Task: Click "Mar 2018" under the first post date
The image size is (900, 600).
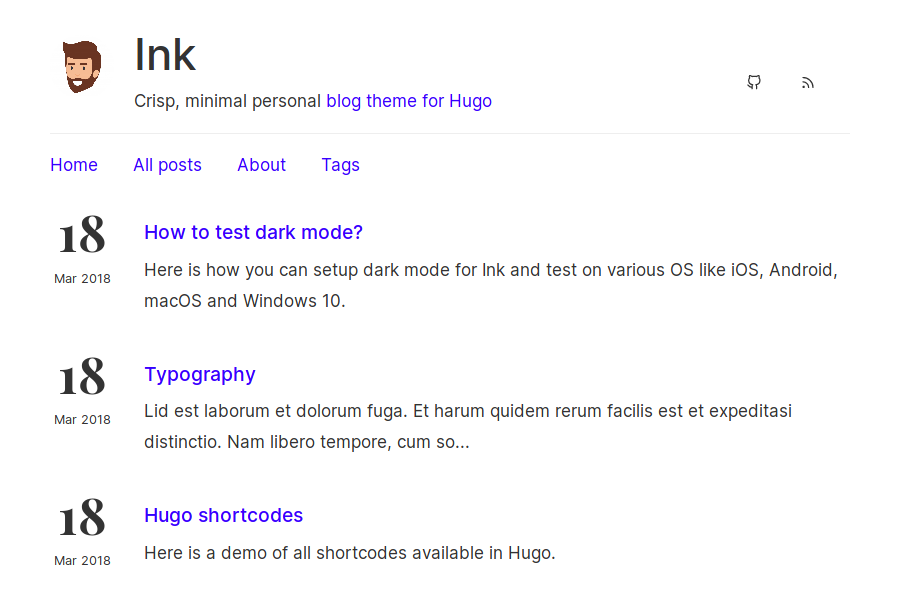Action: tap(82, 278)
